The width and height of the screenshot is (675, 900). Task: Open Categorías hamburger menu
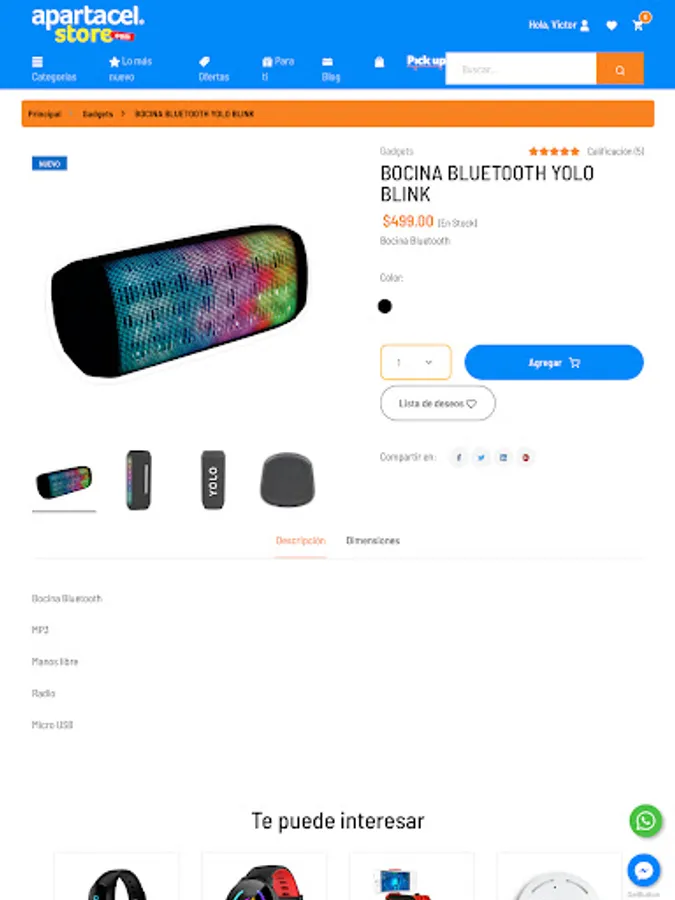point(53,69)
